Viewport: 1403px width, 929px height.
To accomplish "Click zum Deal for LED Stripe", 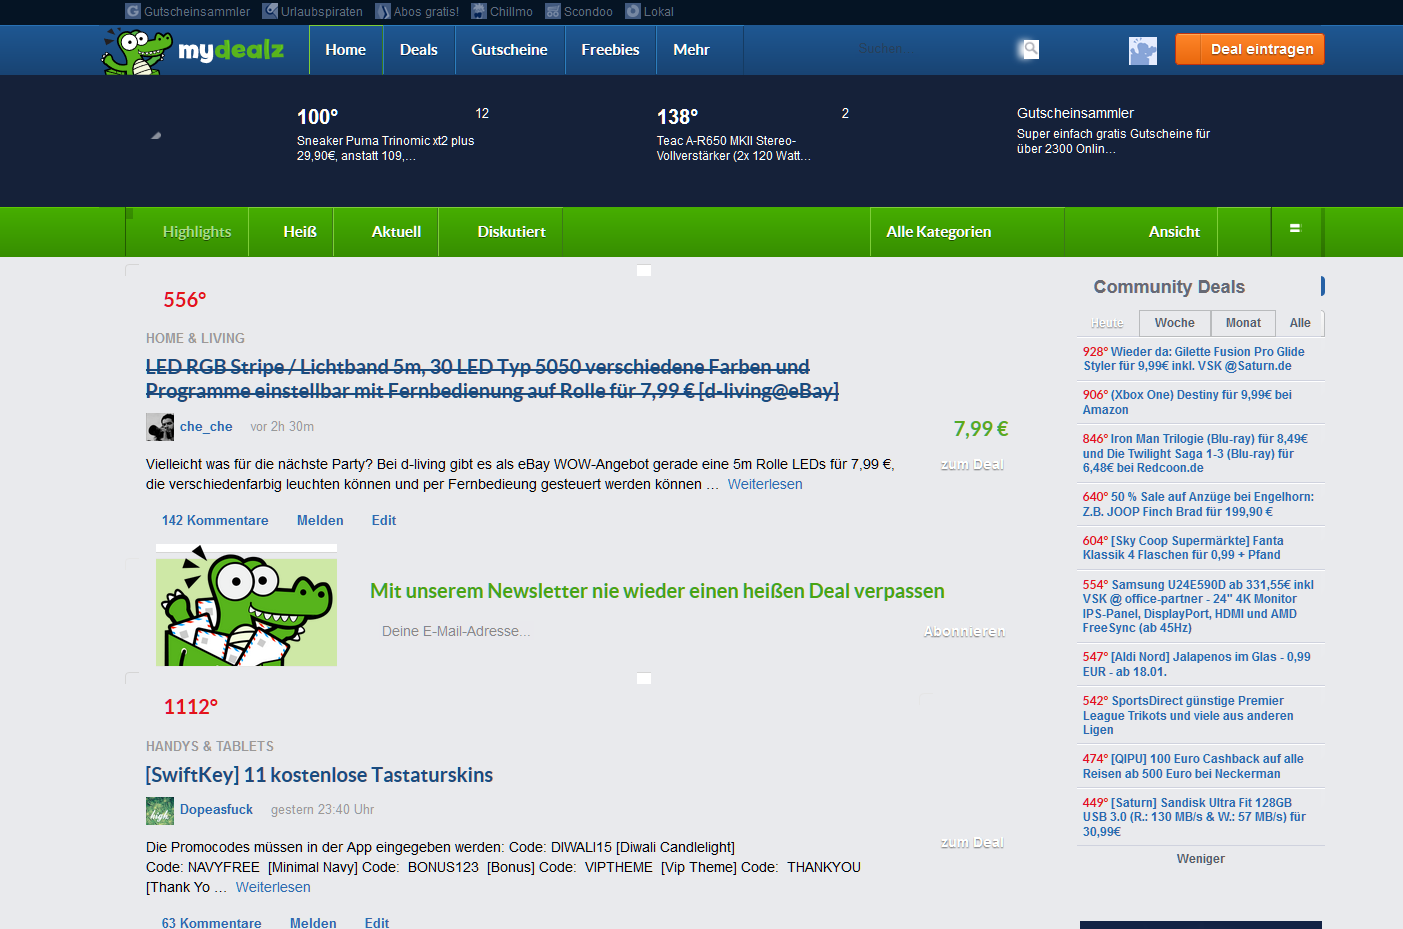I will (972, 465).
